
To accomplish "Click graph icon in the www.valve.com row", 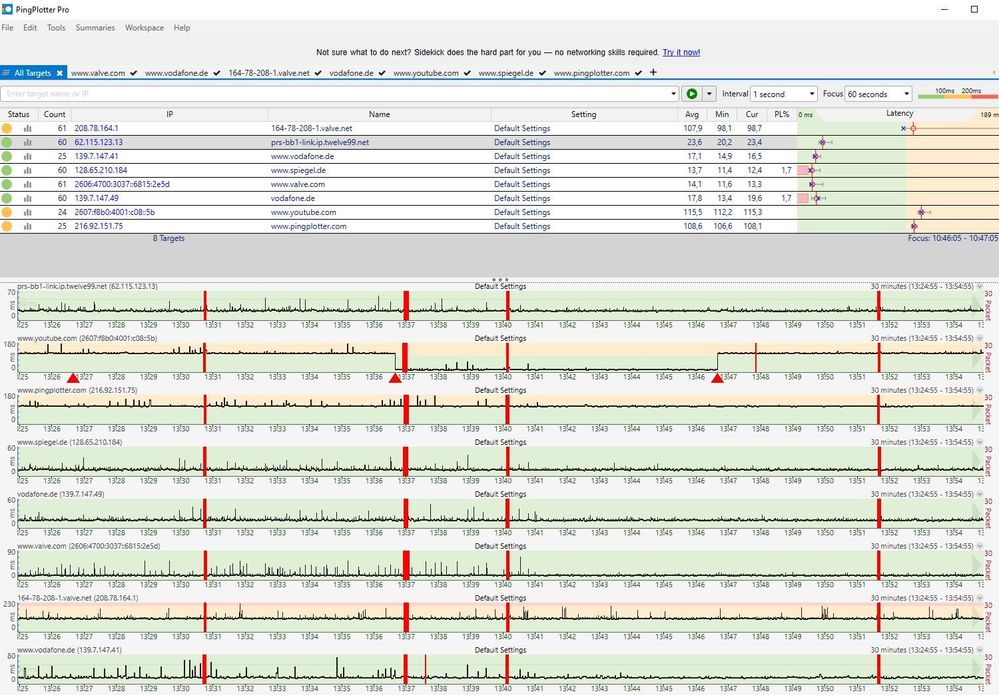I will 27,184.
